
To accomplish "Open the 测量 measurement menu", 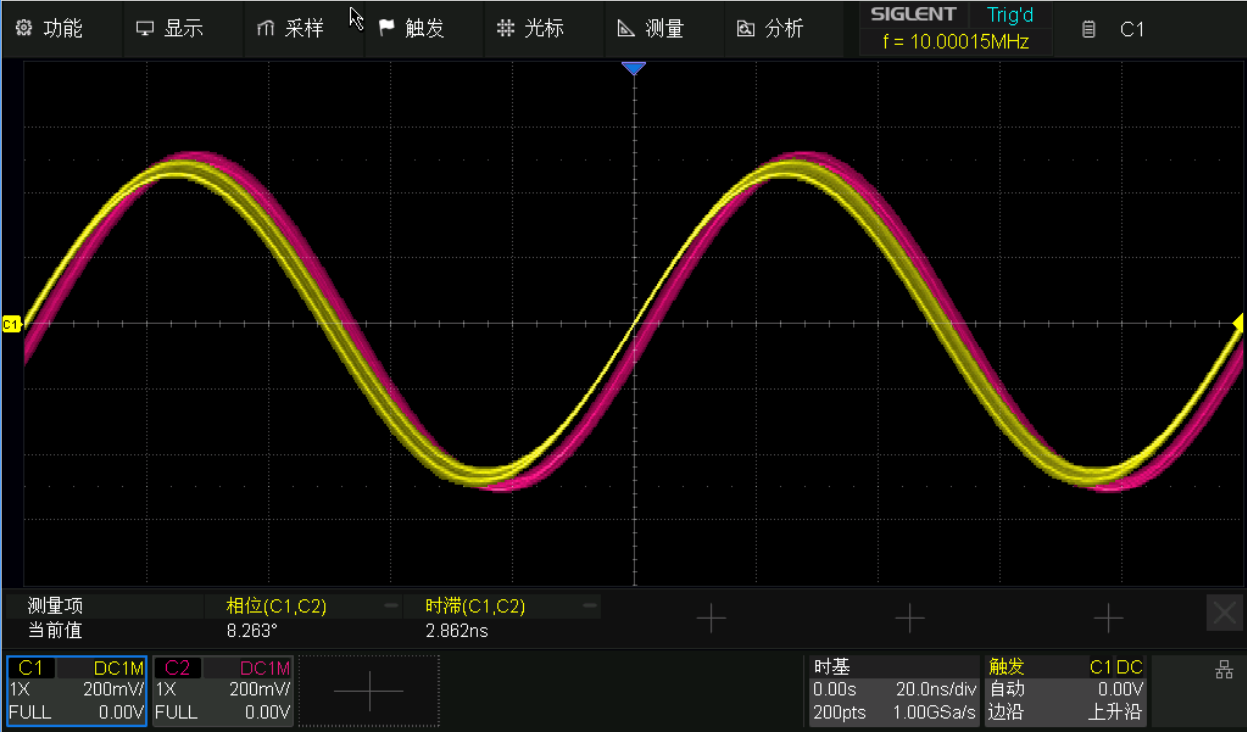I will [651, 29].
